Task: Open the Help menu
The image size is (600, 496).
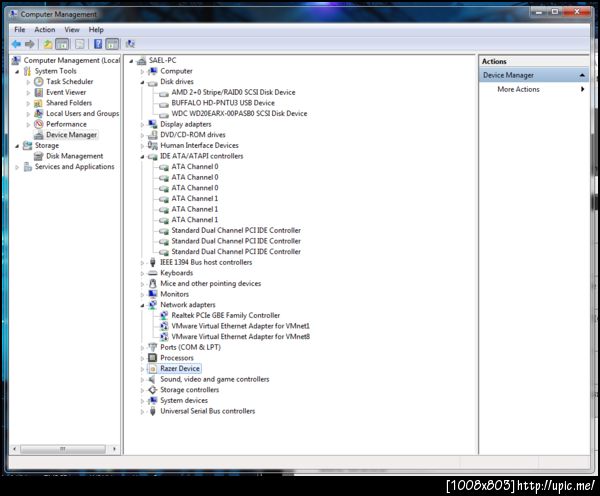Action: pyautogui.click(x=96, y=29)
